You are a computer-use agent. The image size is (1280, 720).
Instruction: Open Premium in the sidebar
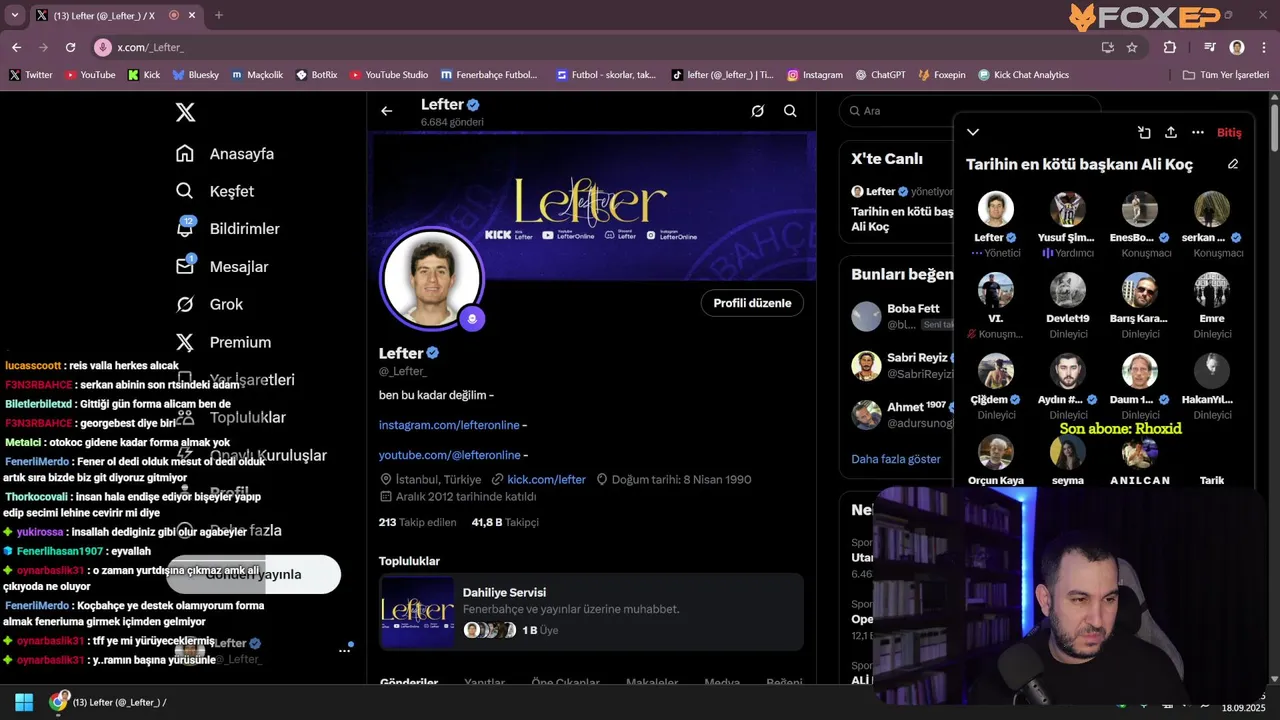[223, 342]
